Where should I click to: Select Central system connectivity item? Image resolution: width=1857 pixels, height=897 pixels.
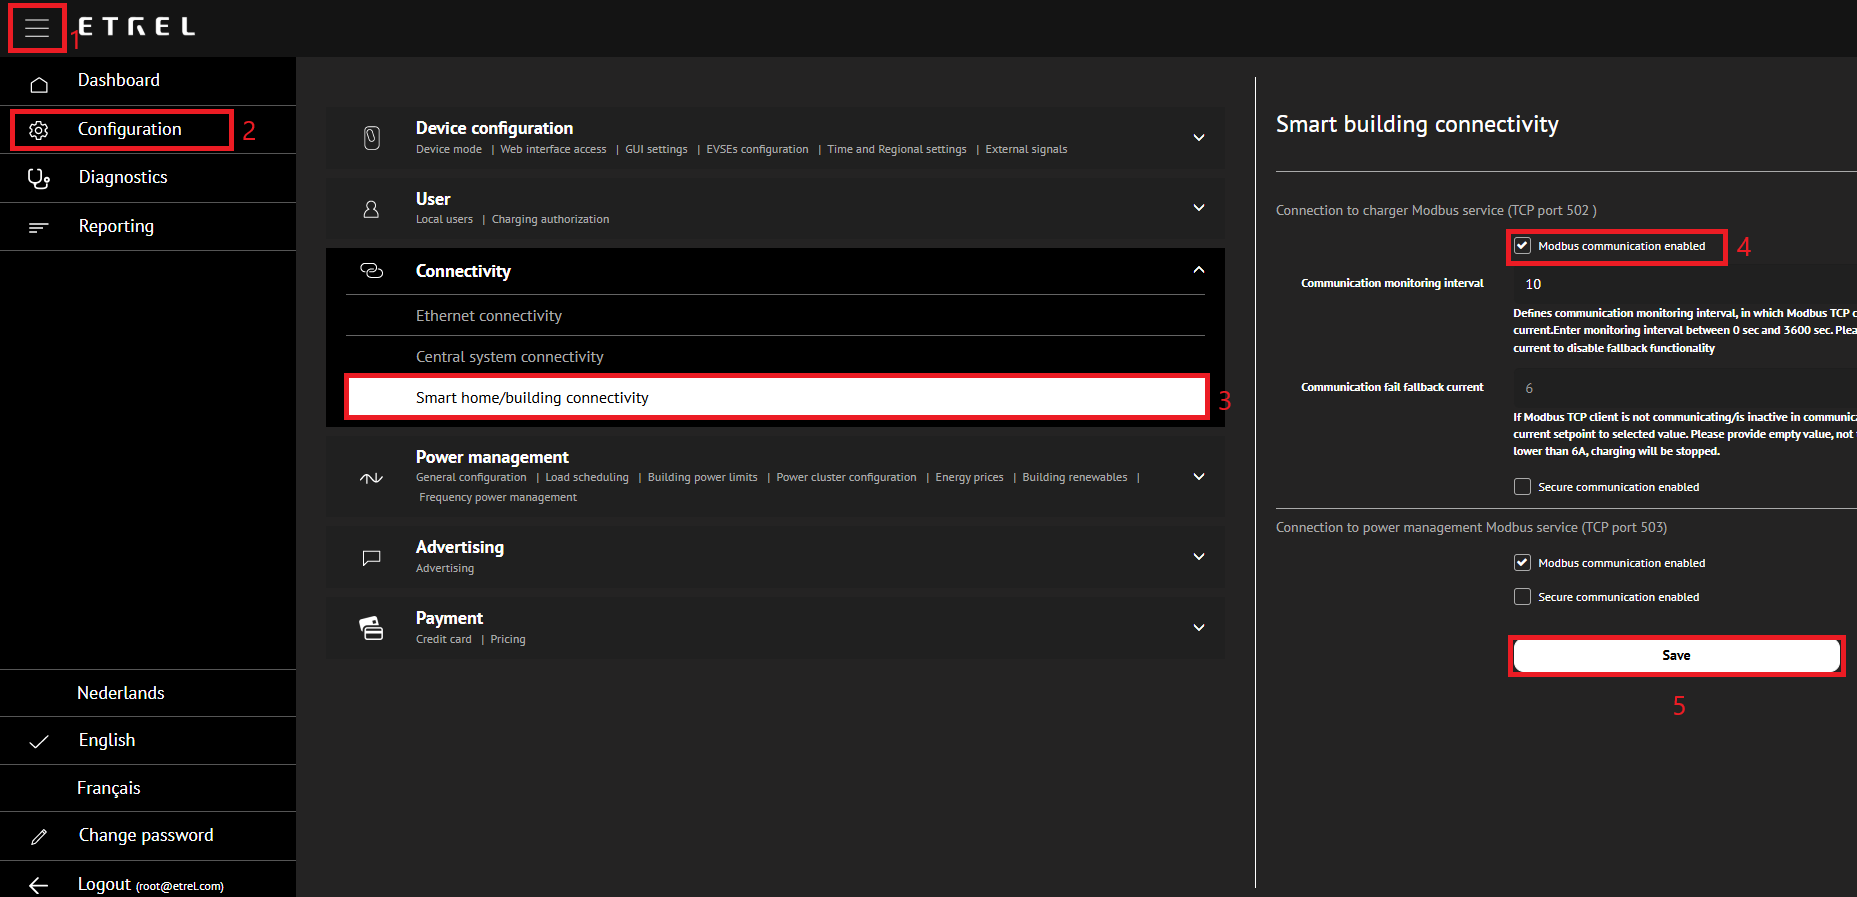(x=509, y=357)
